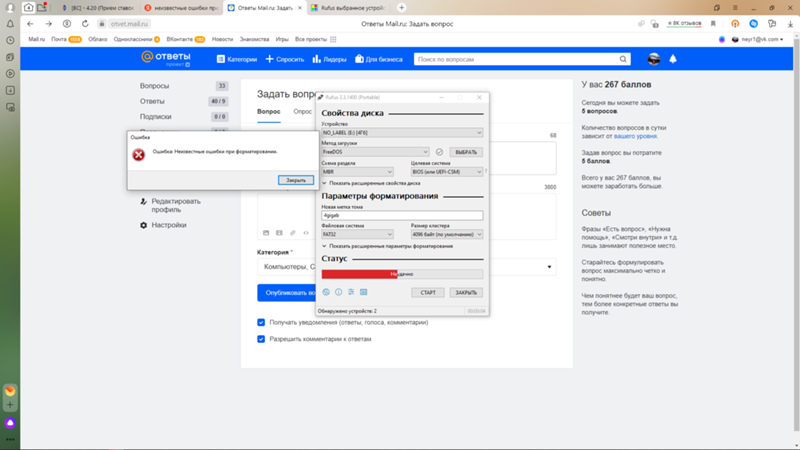Click the red status progress bar
This screenshot has width=800, height=450.
tap(401, 274)
